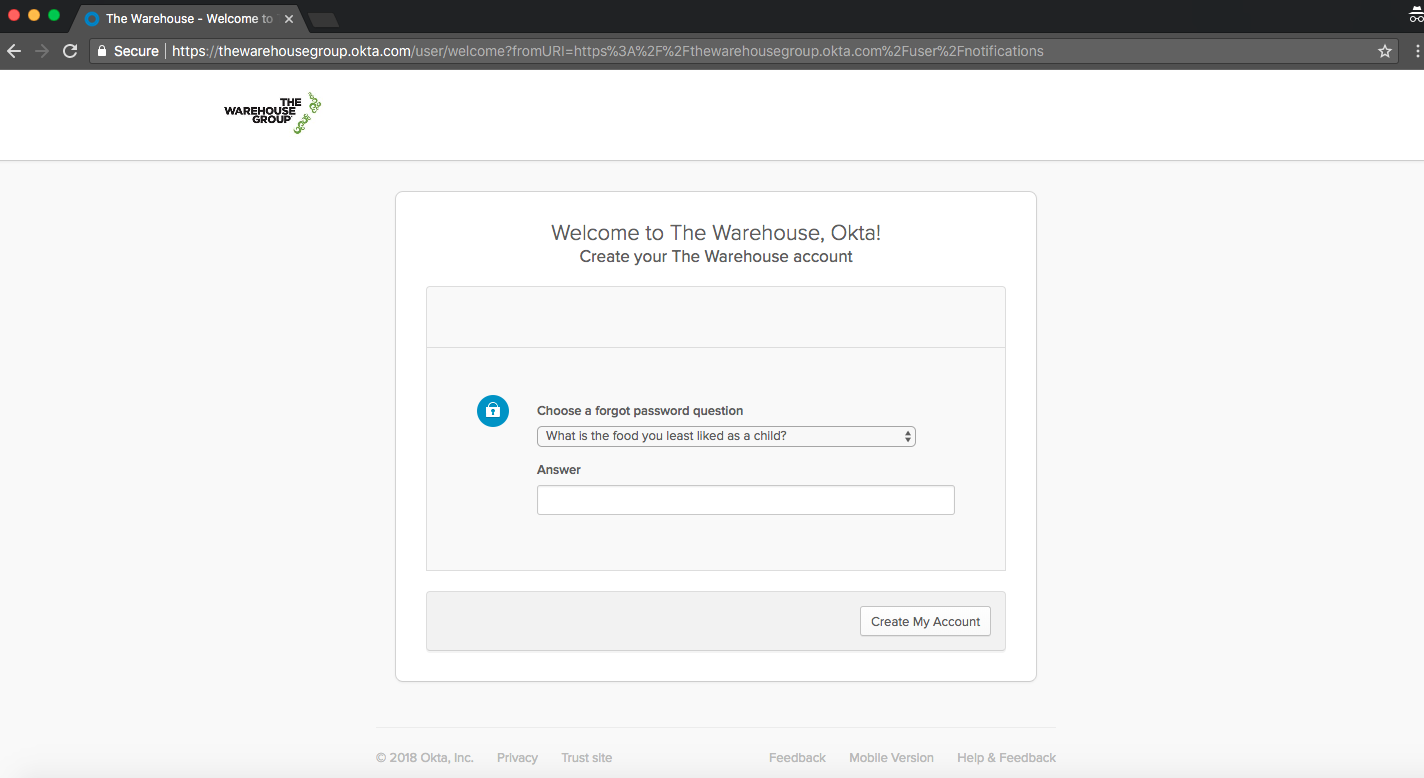The width and height of the screenshot is (1424, 778).
Task: Open a new tab with the blank tab button
Action: click(323, 20)
